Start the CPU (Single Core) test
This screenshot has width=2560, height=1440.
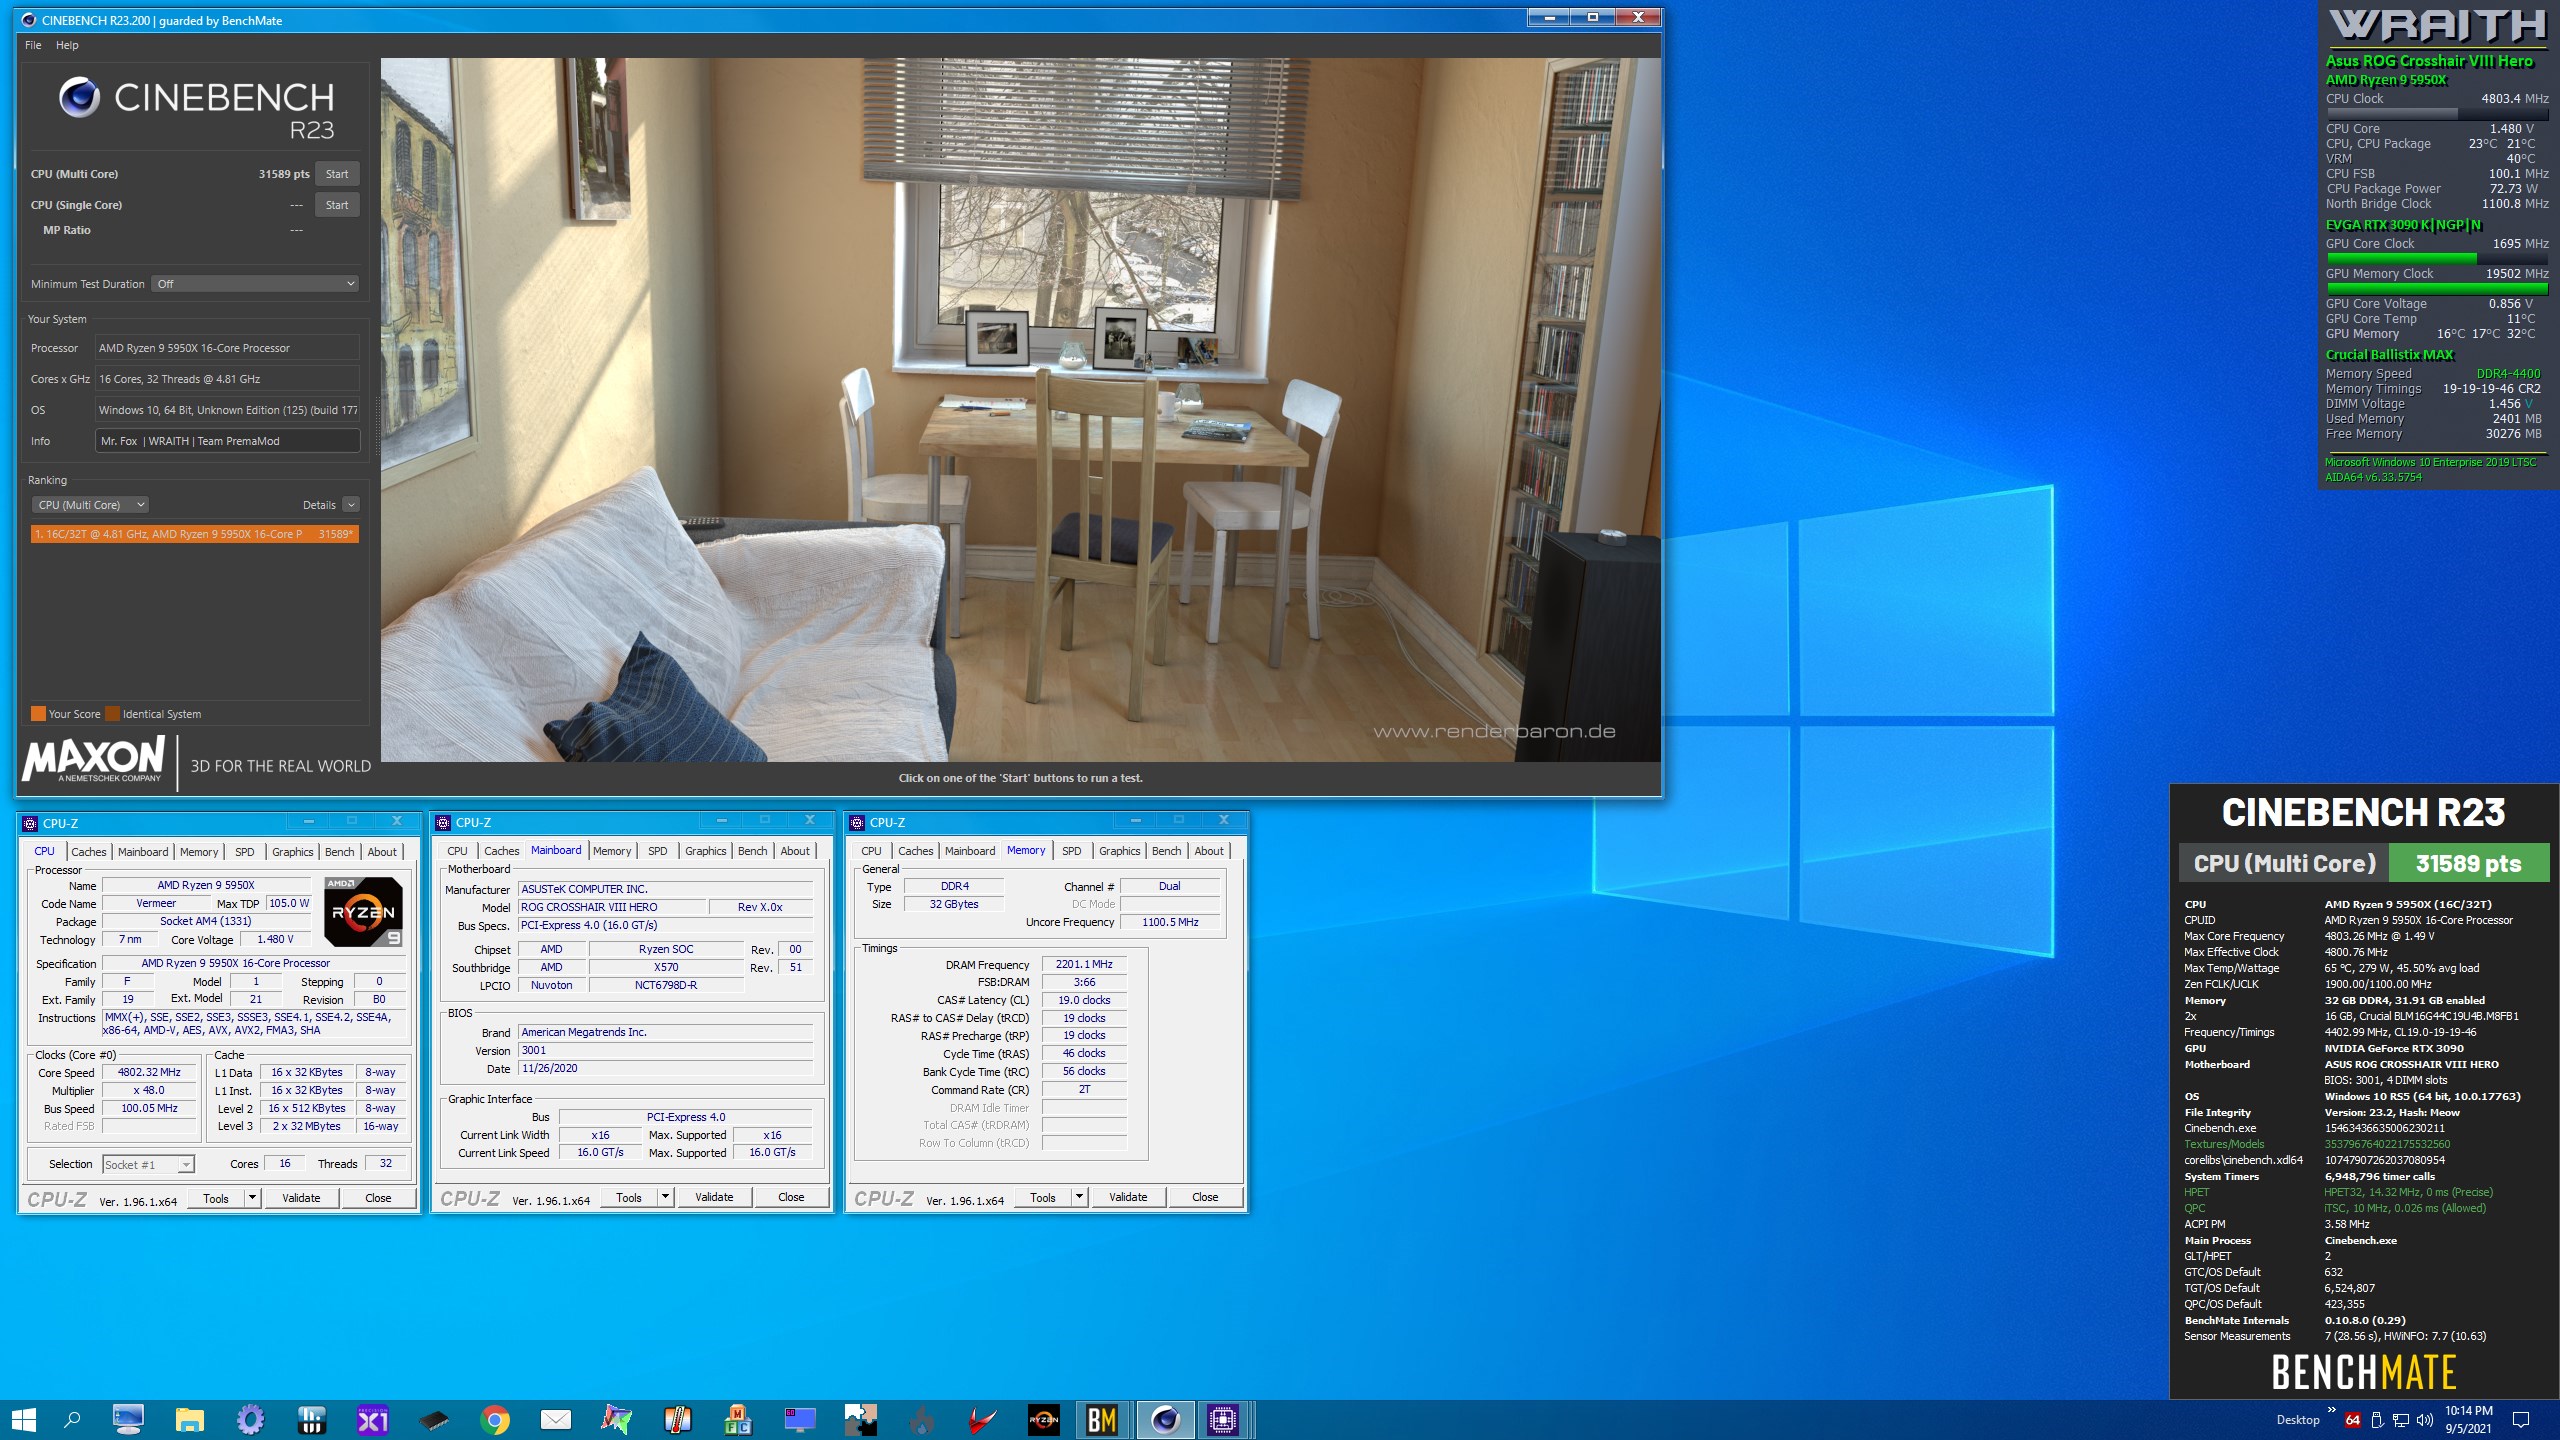[x=337, y=205]
